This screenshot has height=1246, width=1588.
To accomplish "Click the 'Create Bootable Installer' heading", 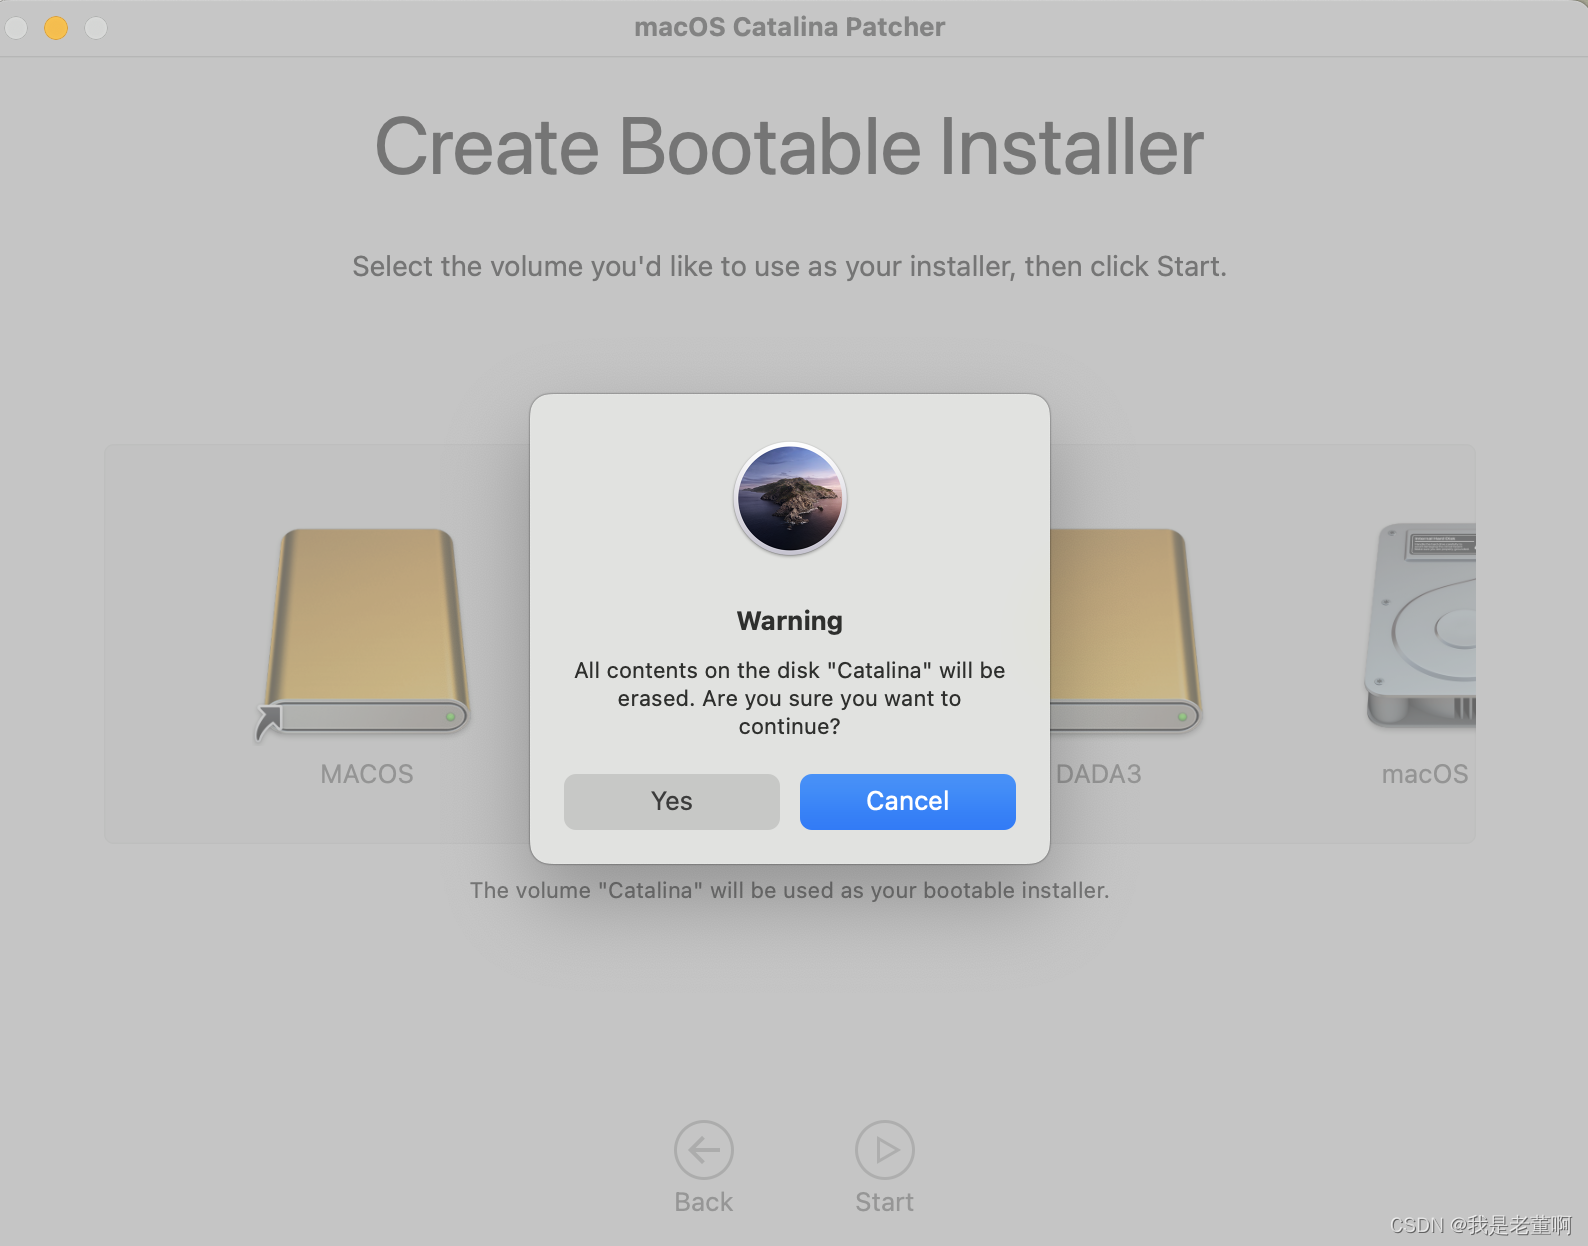I will pos(790,147).
